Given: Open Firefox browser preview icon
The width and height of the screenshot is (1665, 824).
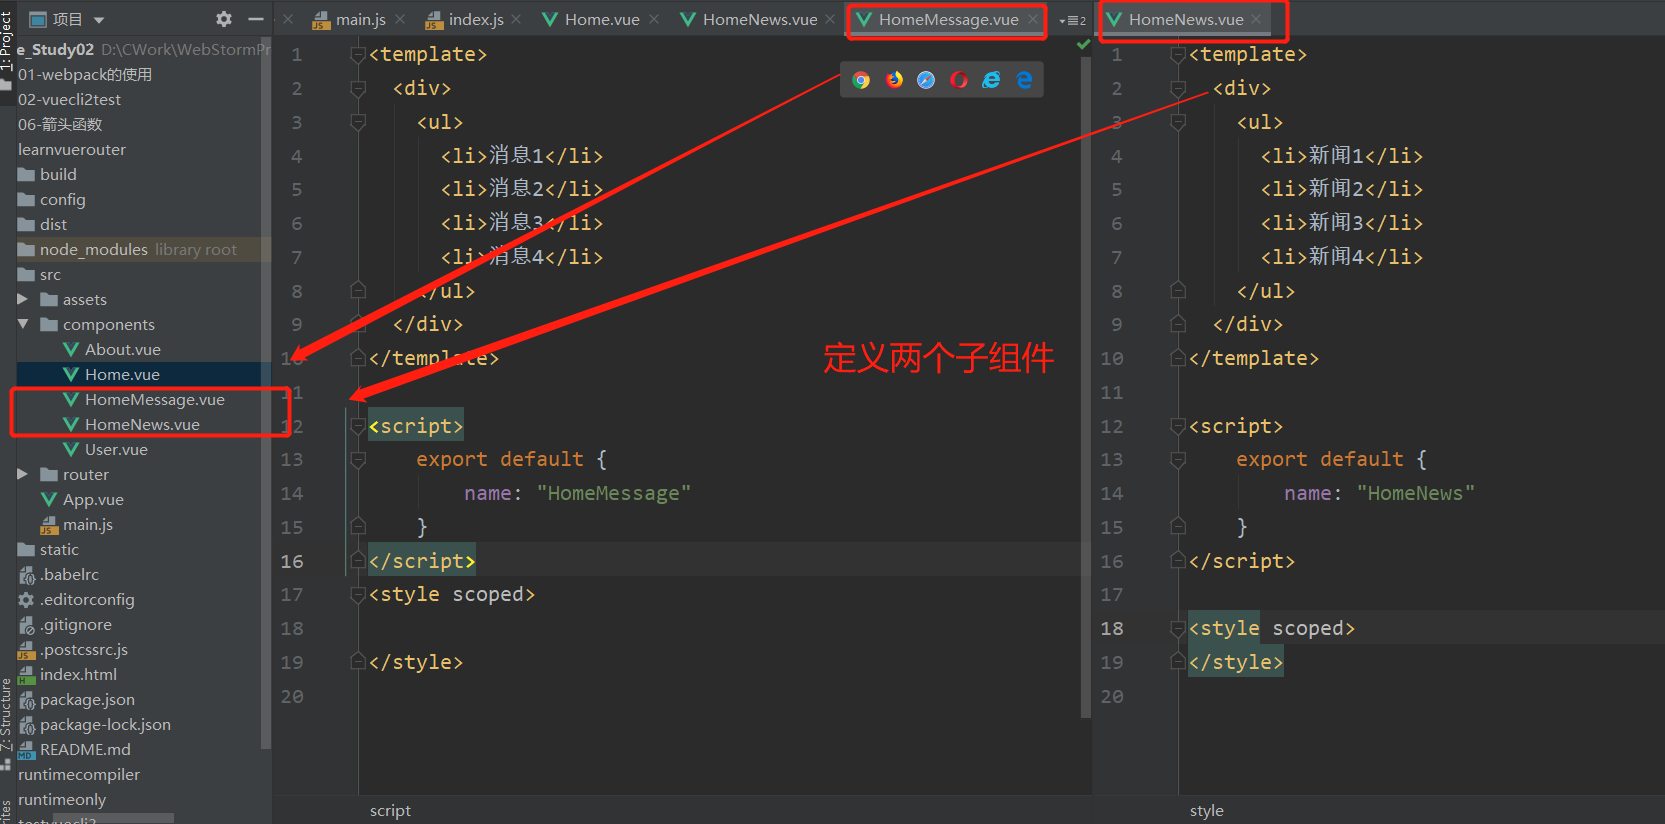Looking at the screenshot, I should 894,80.
